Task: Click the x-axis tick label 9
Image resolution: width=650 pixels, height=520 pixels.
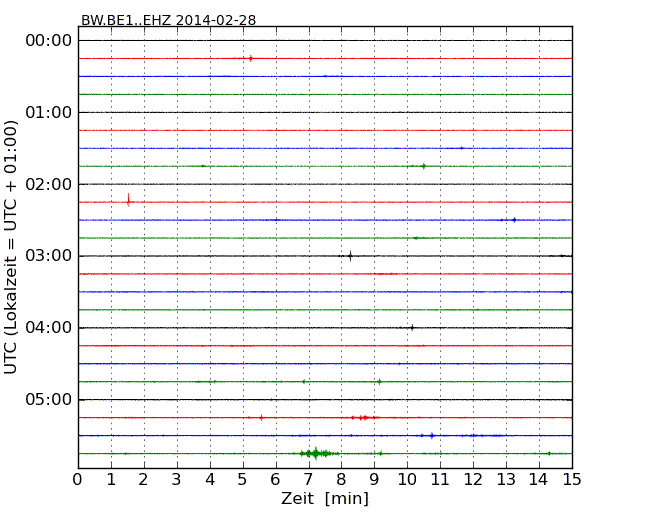Action: (374, 480)
